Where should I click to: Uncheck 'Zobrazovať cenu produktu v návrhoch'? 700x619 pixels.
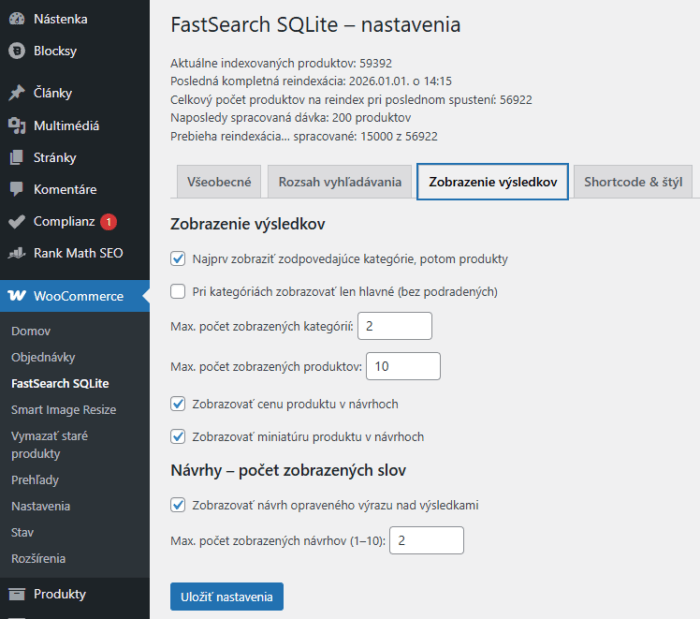(x=178, y=404)
